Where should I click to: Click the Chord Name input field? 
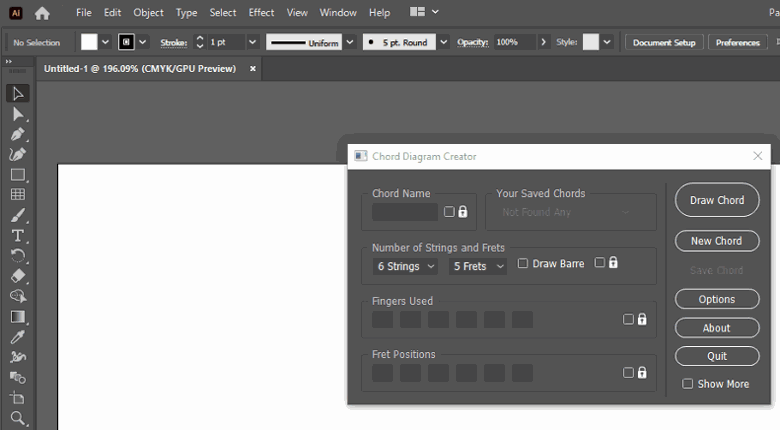(x=405, y=212)
